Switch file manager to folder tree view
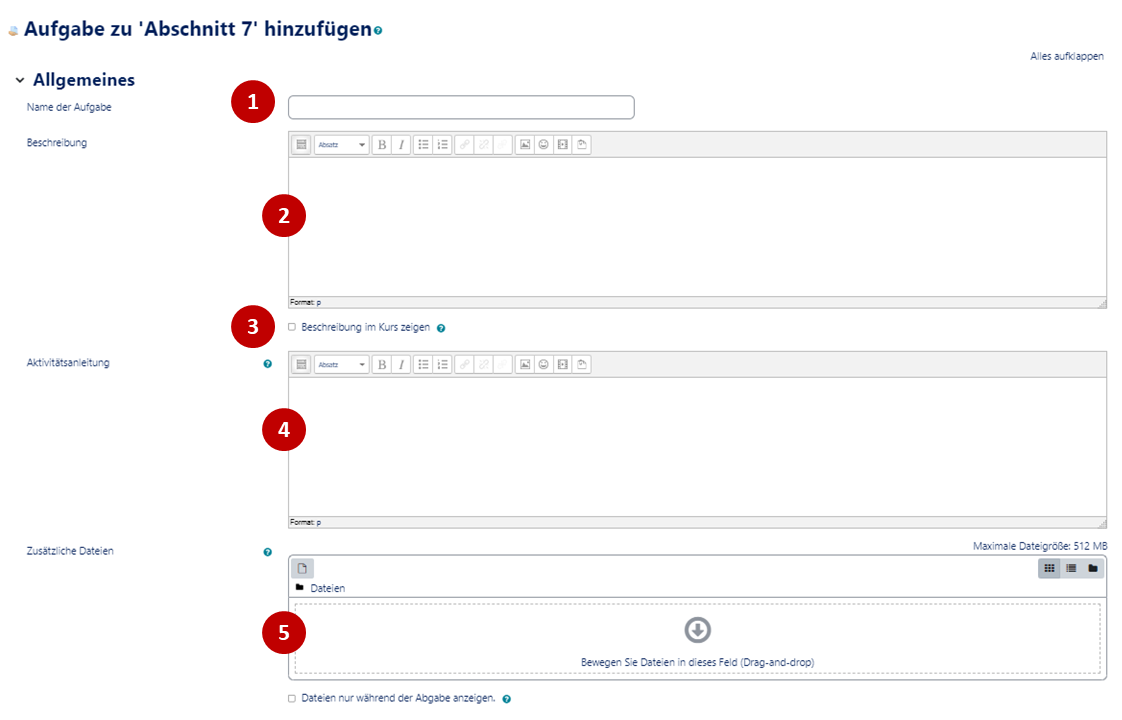The image size is (1122, 720). tap(1093, 568)
